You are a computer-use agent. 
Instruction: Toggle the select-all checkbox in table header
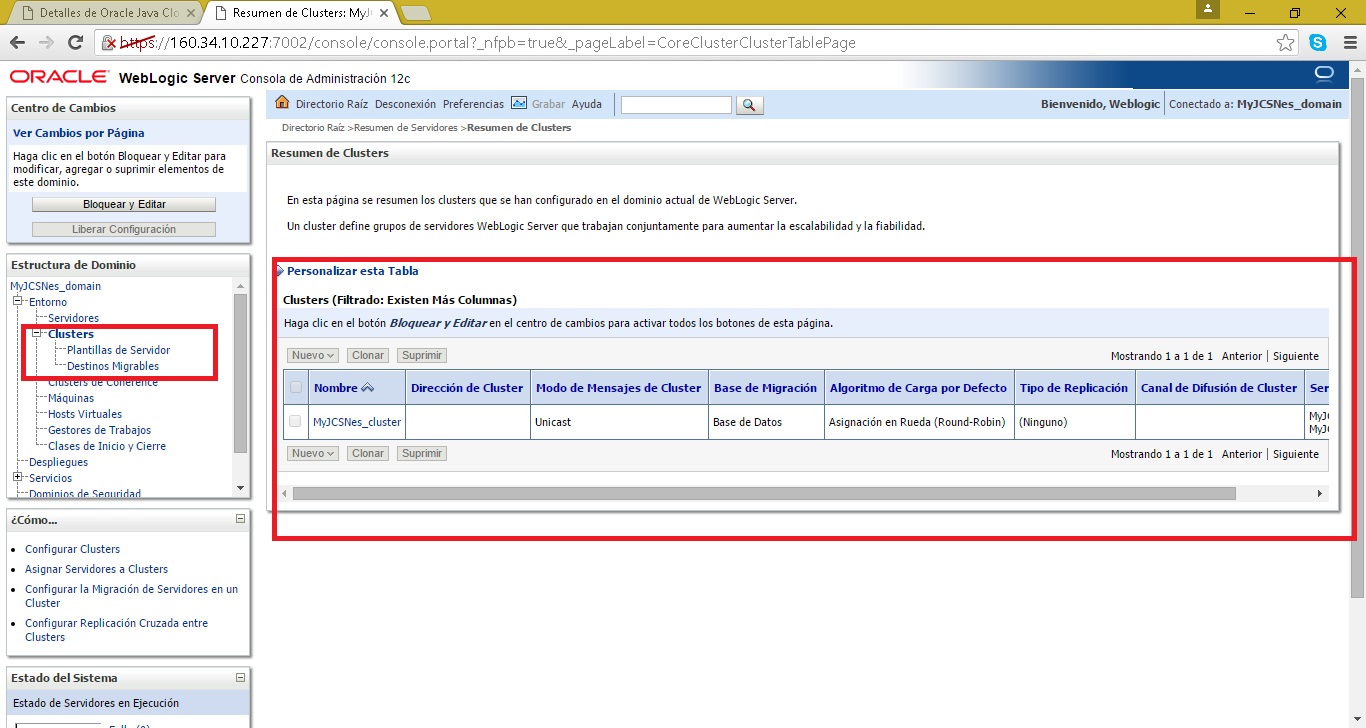pyautogui.click(x=295, y=387)
